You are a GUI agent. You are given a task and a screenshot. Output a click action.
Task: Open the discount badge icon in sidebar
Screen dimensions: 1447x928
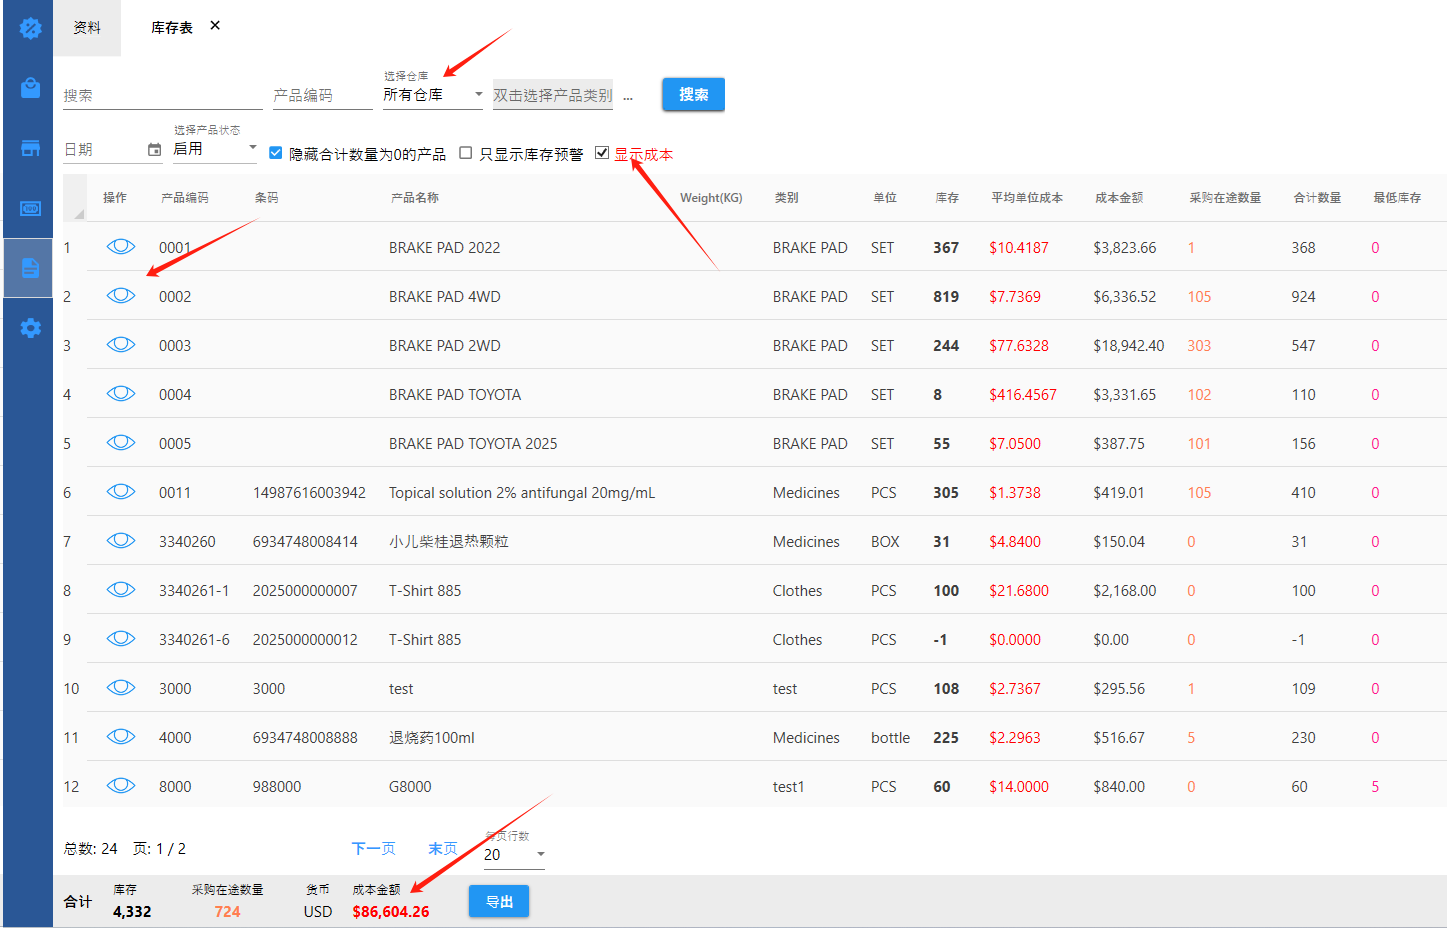[x=30, y=28]
